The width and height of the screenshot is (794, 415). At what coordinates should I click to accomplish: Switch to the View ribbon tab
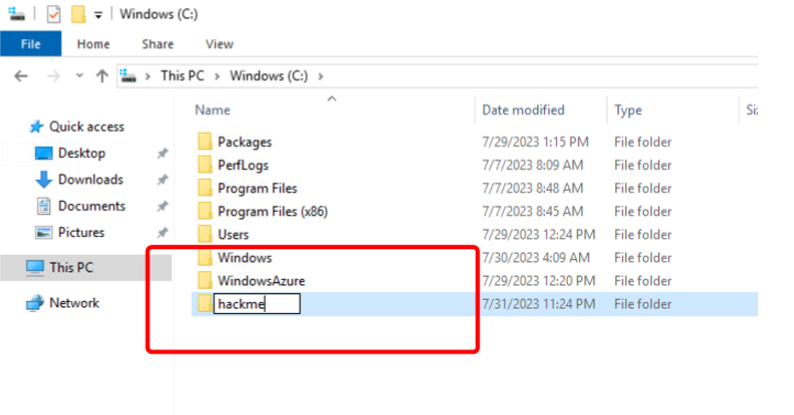219,44
